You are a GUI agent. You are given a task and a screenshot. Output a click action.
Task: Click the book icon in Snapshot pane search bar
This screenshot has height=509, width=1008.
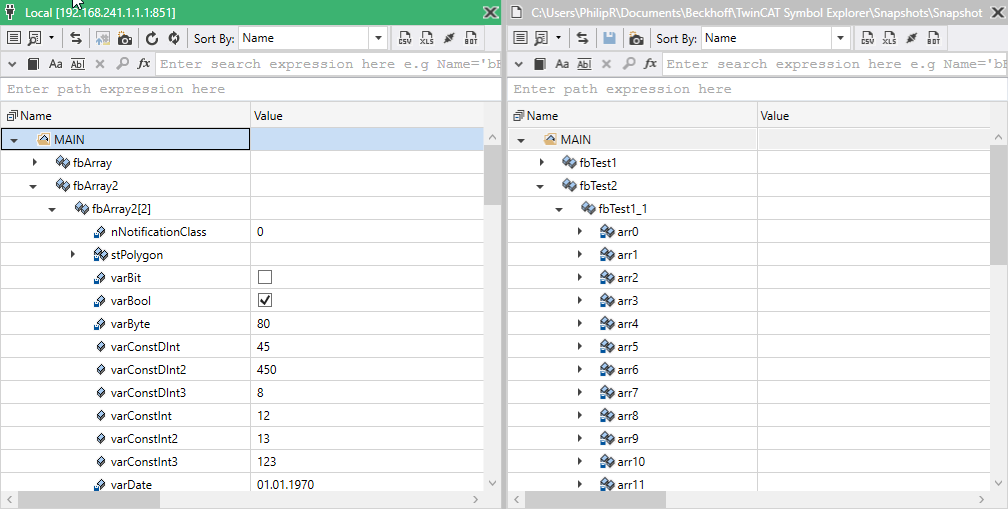541,64
